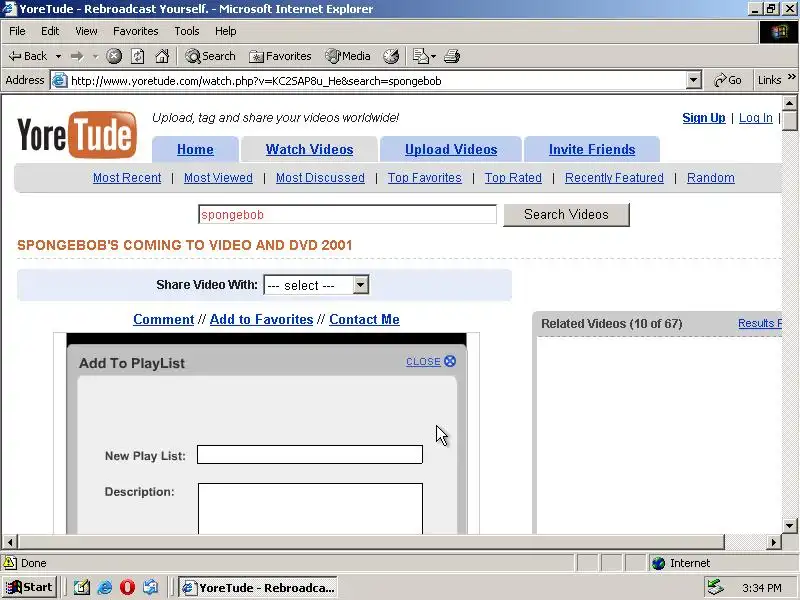Click the Log In link
This screenshot has height=600, width=800.
pyautogui.click(x=756, y=118)
